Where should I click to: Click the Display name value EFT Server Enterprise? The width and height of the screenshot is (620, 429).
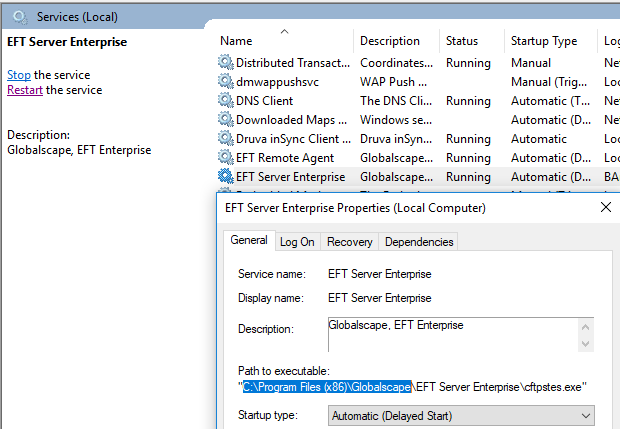pos(380,298)
